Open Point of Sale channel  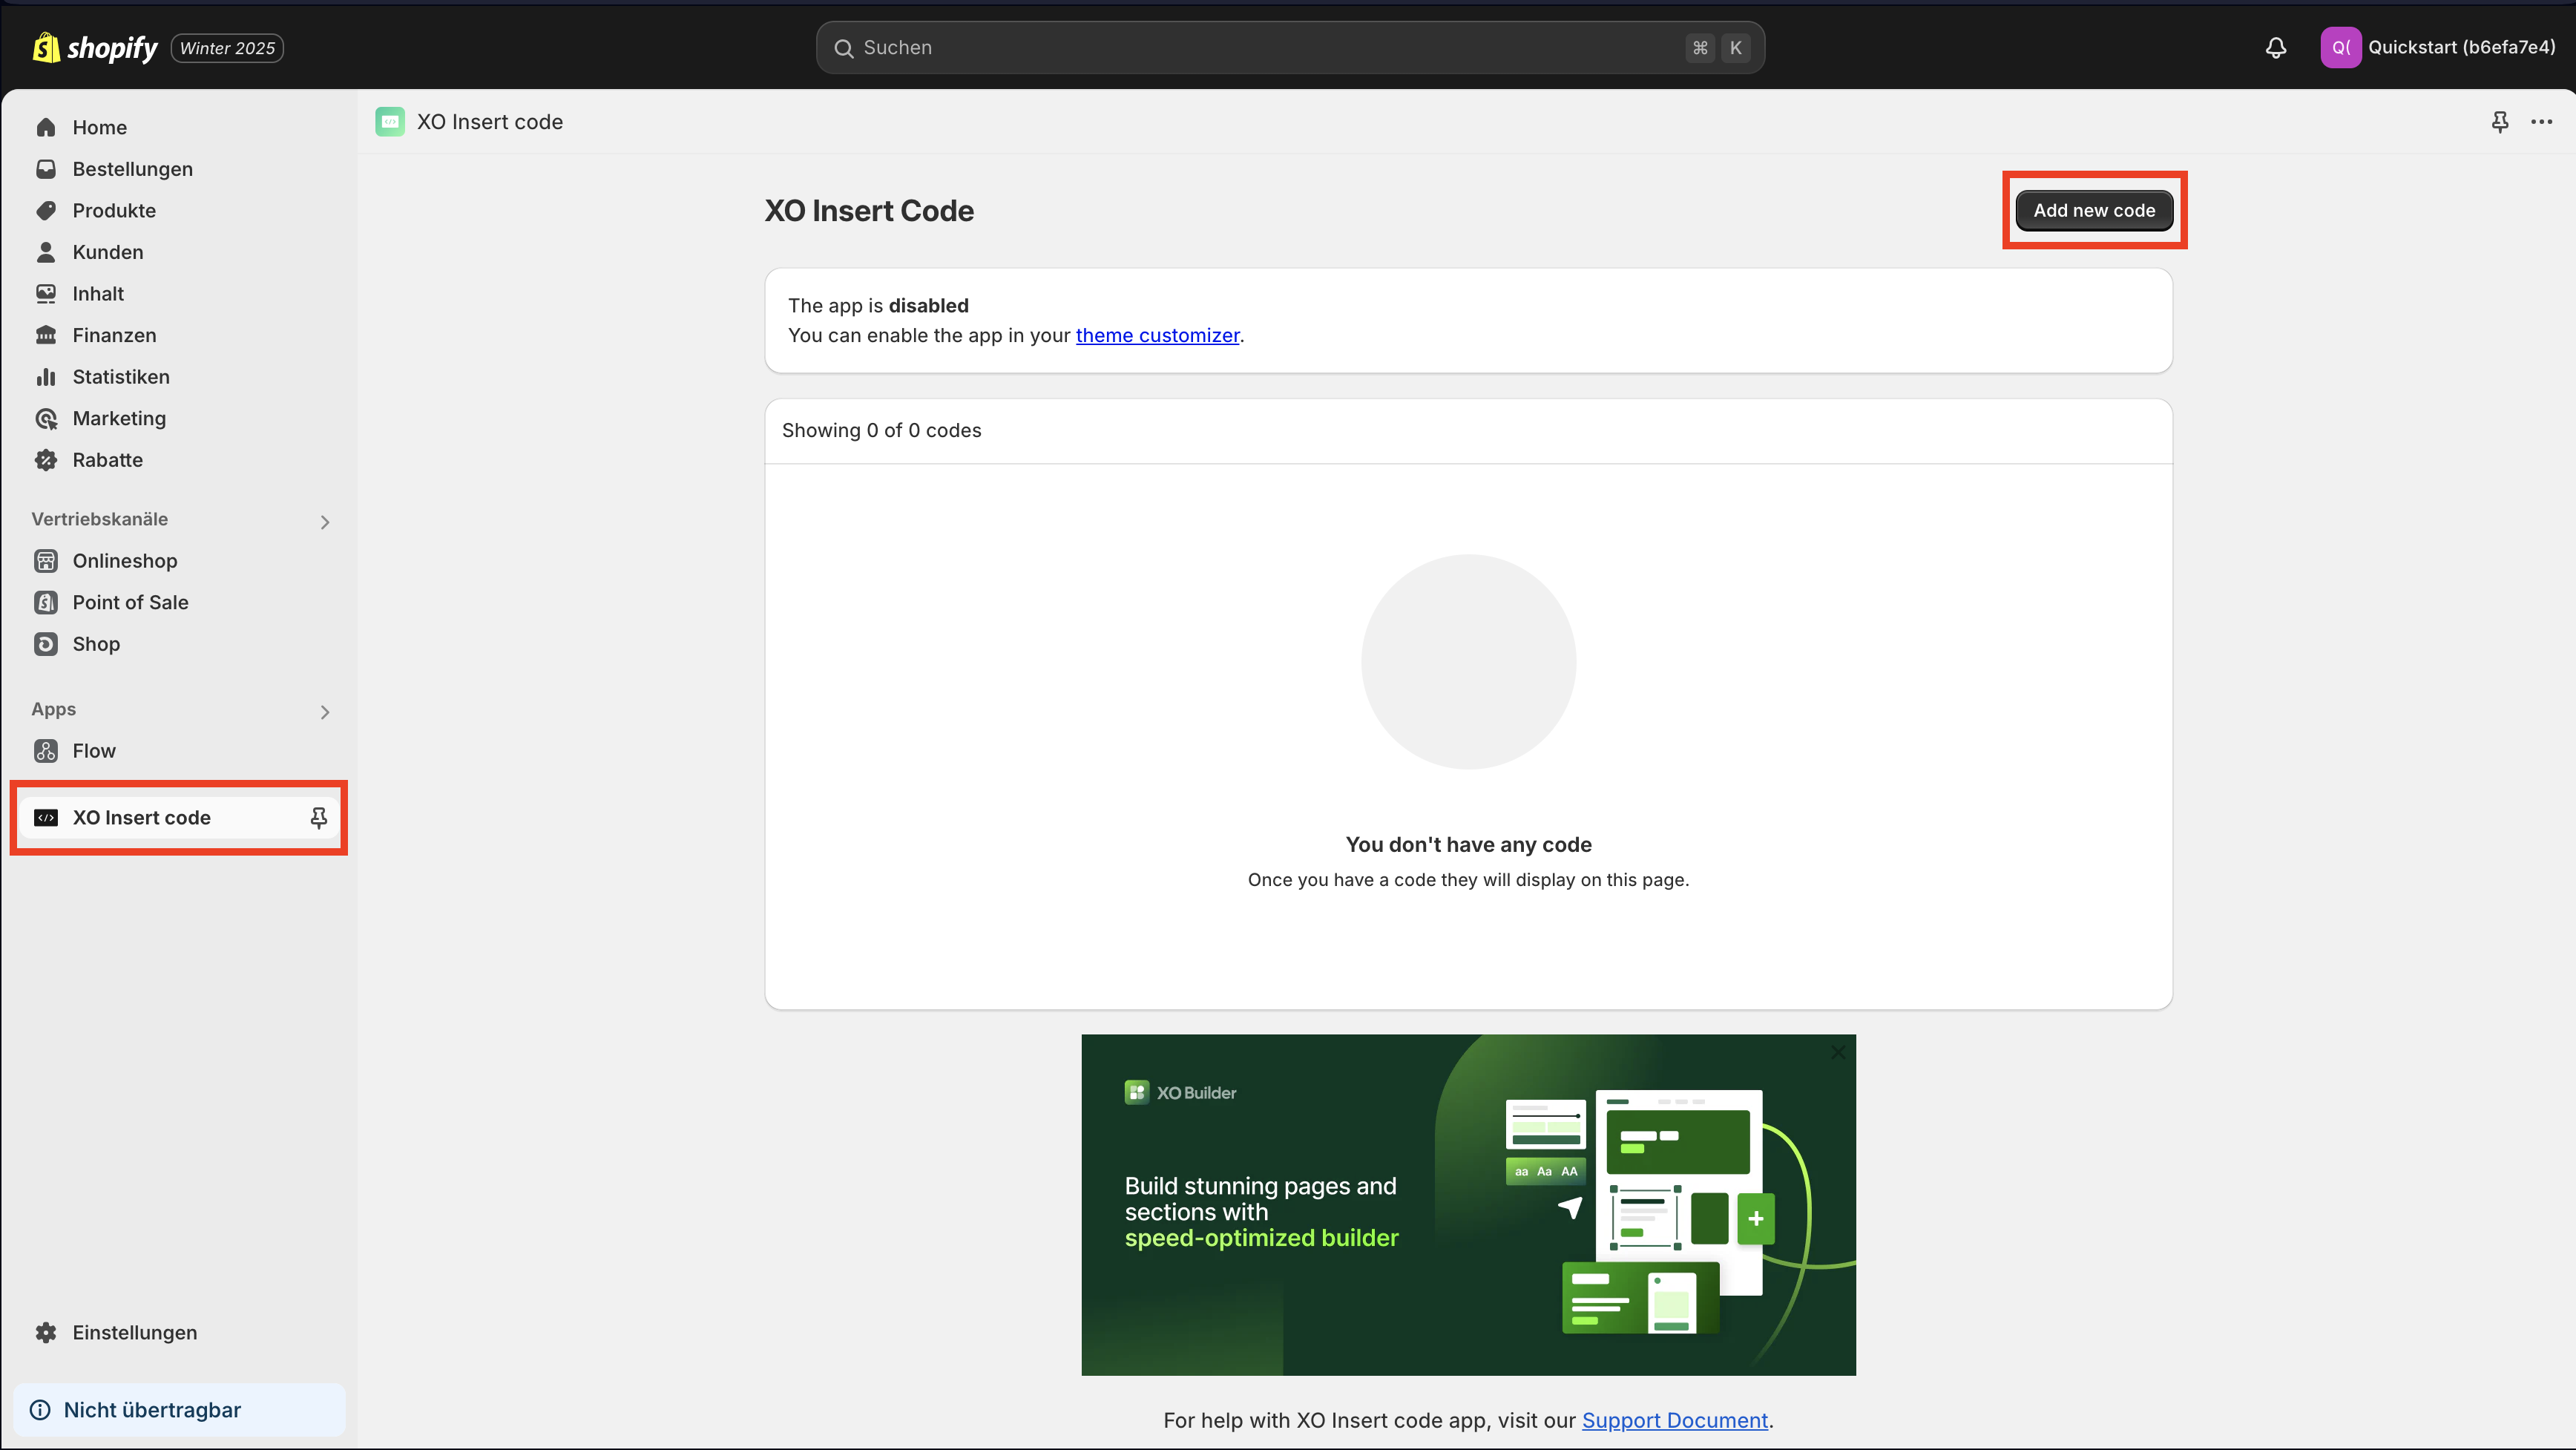click(x=178, y=602)
